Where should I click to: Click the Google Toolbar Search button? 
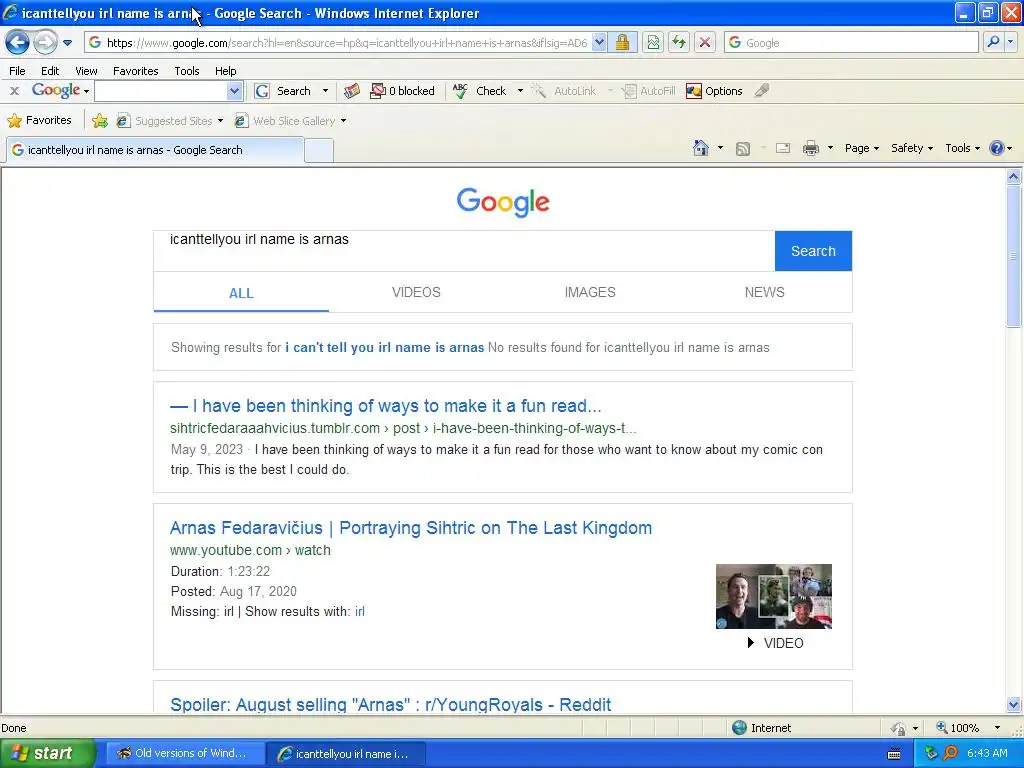pyautogui.click(x=283, y=91)
